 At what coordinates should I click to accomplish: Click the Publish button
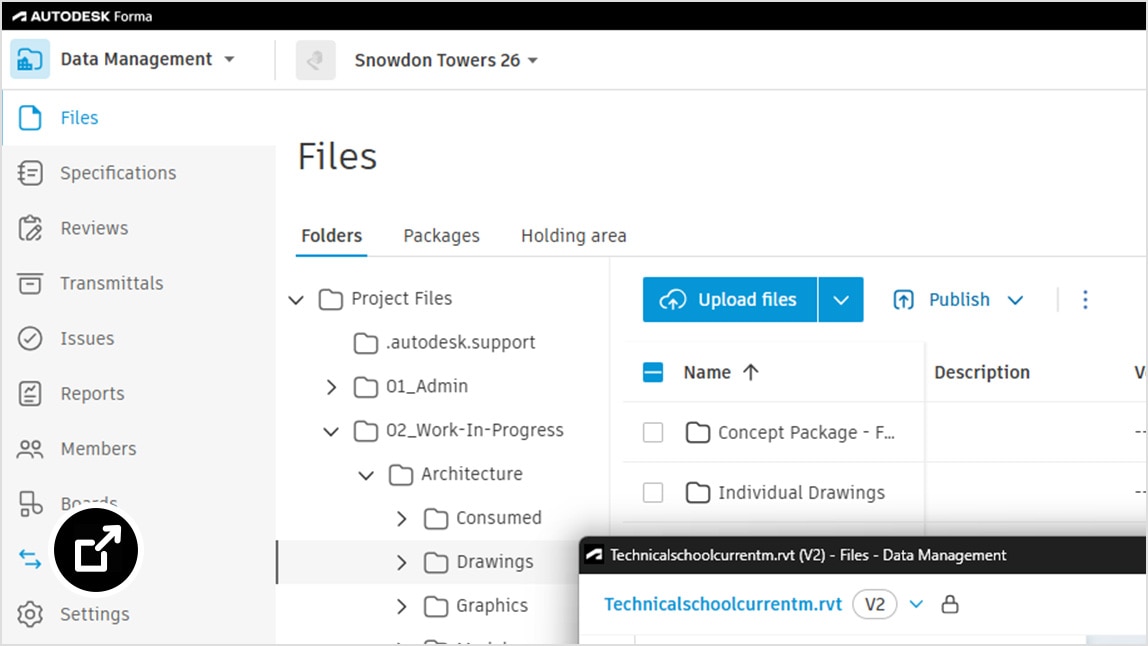pyautogui.click(x=942, y=300)
